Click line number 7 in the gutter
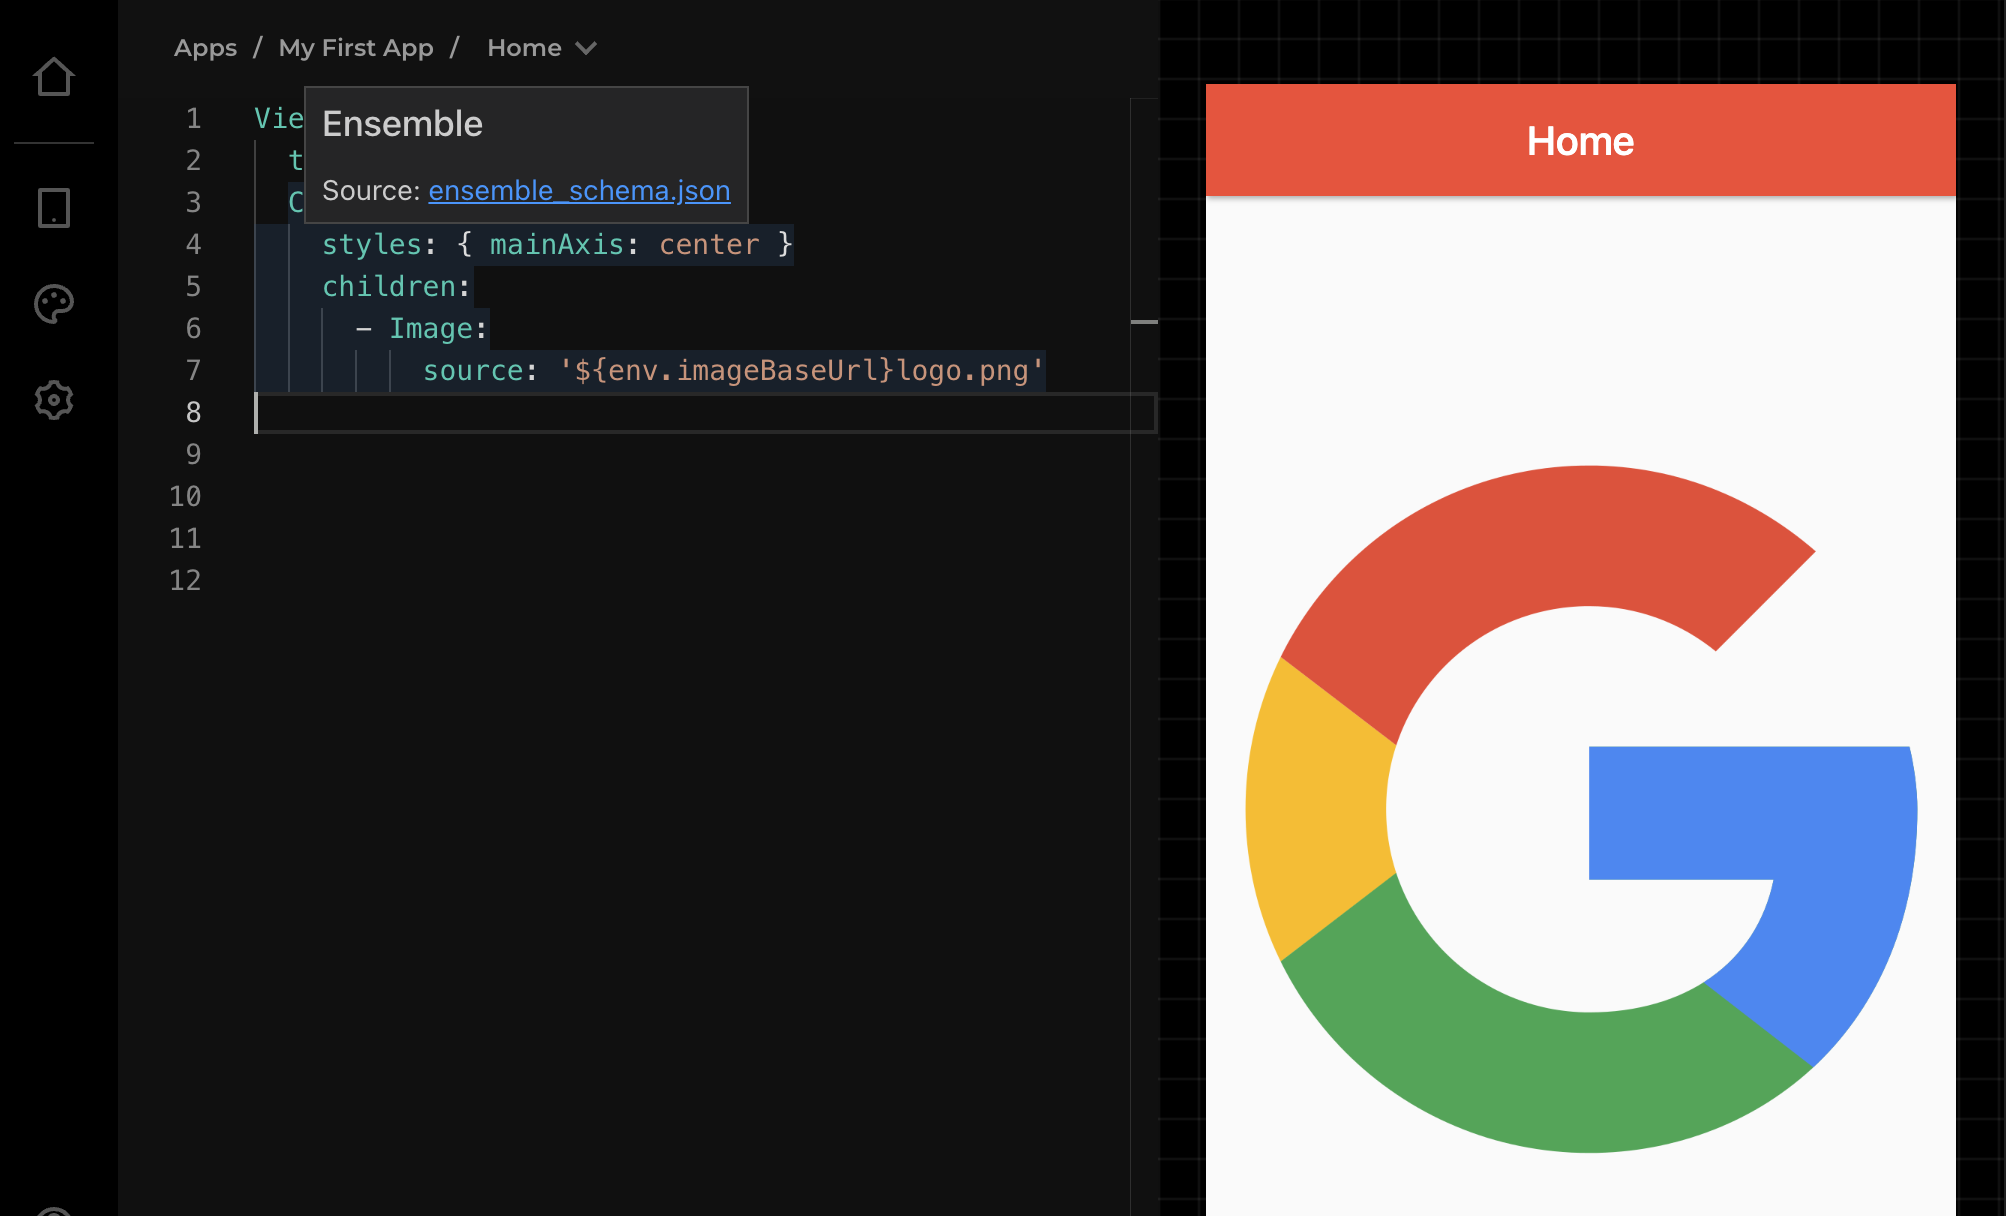This screenshot has height=1216, width=2006. tap(193, 371)
